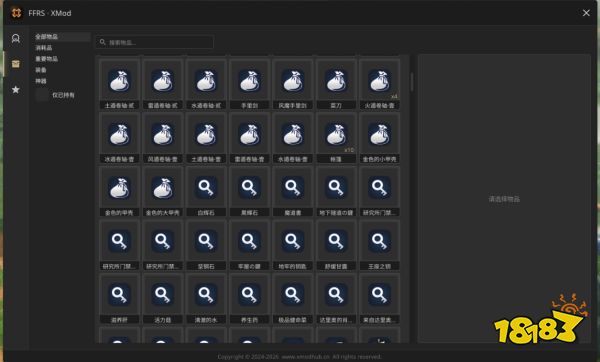This screenshot has width=600, height=362.
Task: Focus the item search field
Action: [155, 42]
